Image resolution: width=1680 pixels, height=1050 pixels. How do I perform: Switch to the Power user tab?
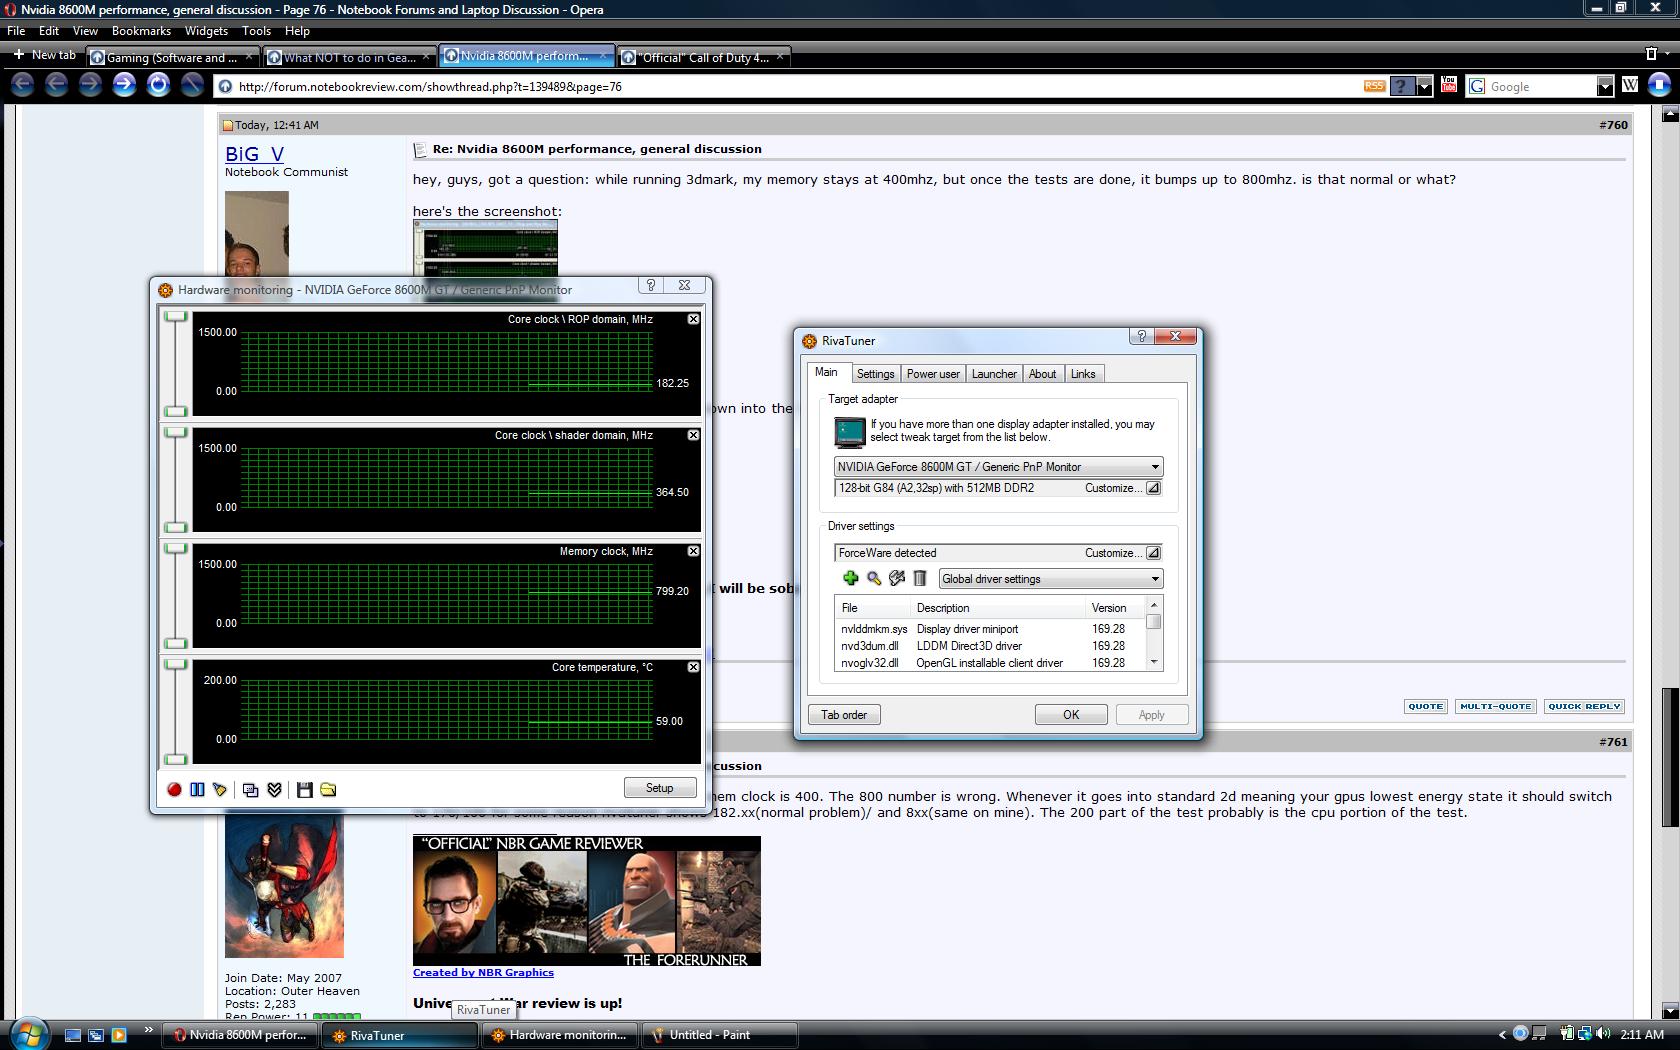pyautogui.click(x=933, y=374)
